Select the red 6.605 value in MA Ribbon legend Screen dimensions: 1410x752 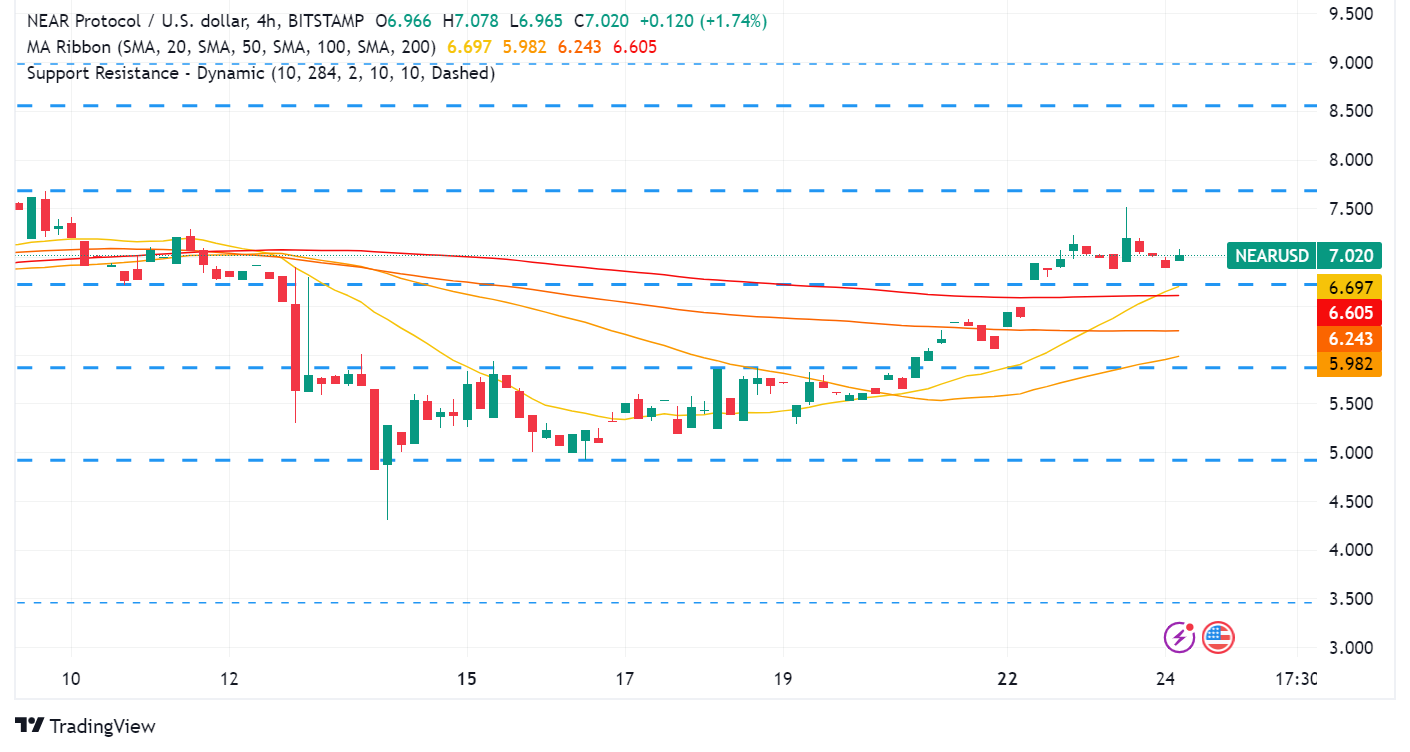(635, 47)
